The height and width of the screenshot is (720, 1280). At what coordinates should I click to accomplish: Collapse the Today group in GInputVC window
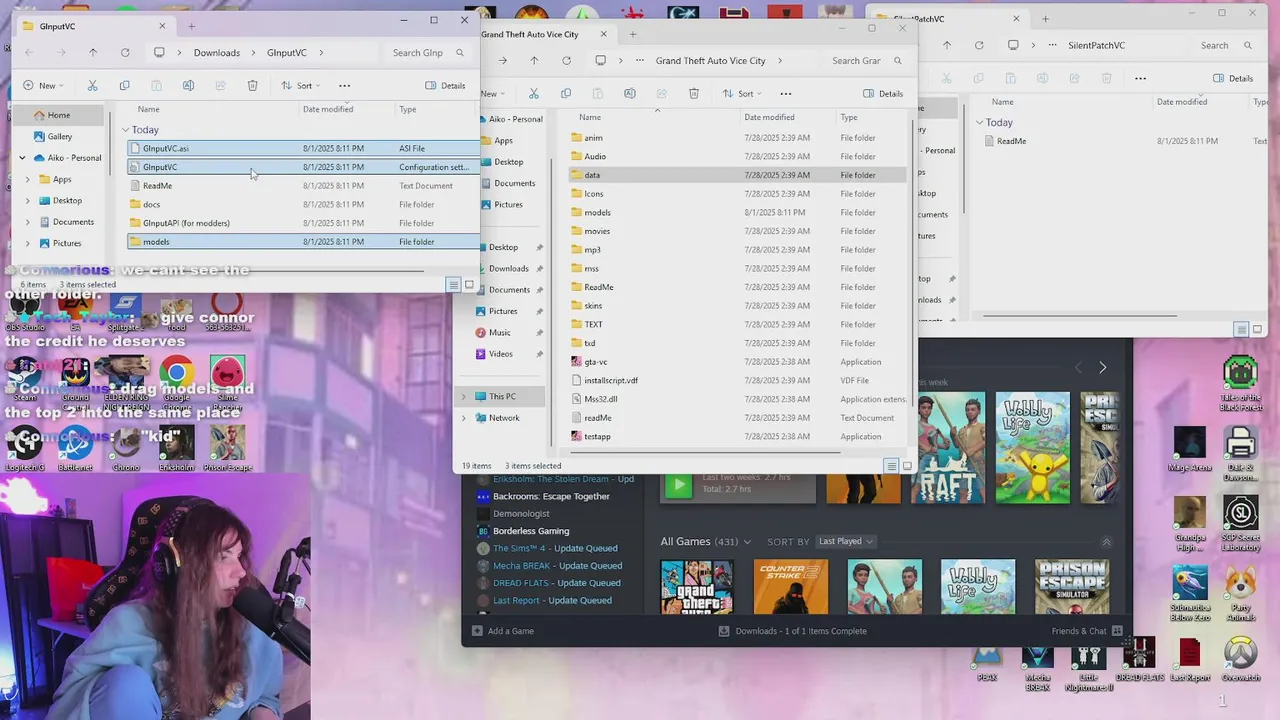[x=126, y=130]
